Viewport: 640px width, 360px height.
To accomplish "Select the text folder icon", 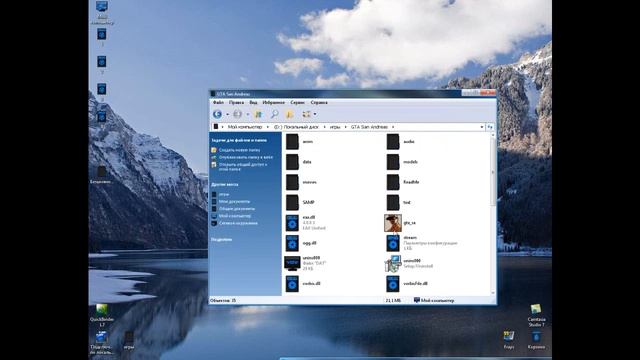I will pos(393,202).
